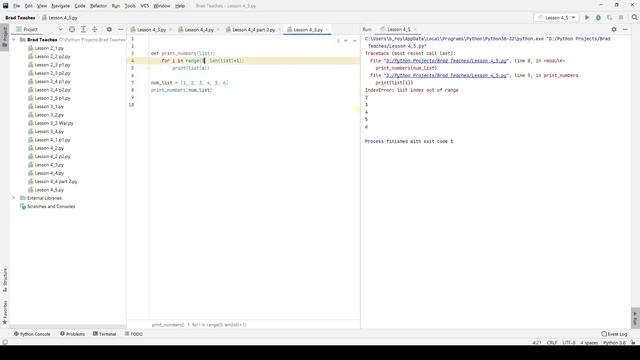This screenshot has height=360, width=640.
Task: Open Lesson 2_5 p1.py in project tree
Action: tap(53, 98)
